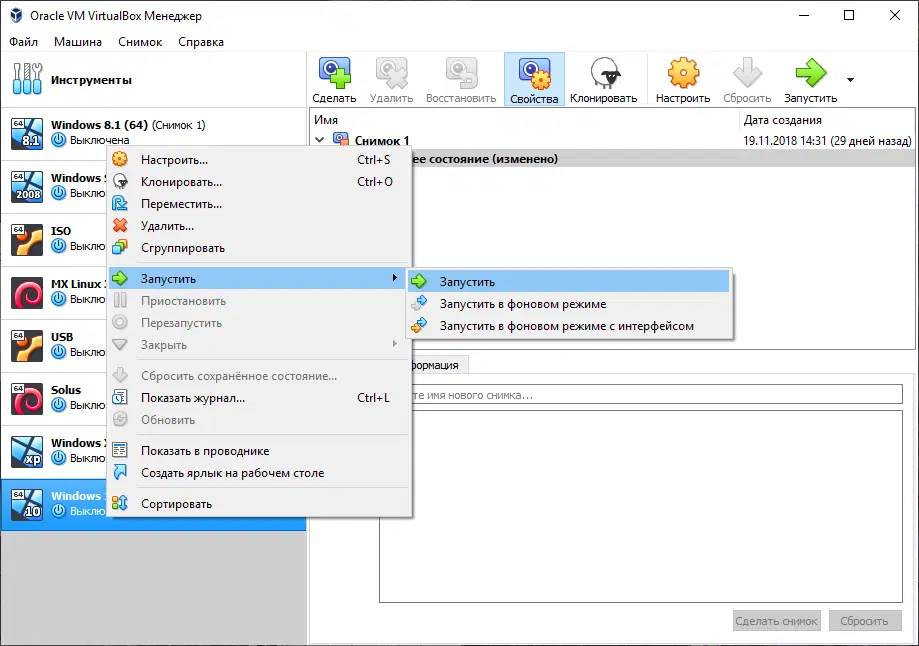919x646 pixels.
Task: Click Запустить in the submenu
Action: (x=569, y=281)
